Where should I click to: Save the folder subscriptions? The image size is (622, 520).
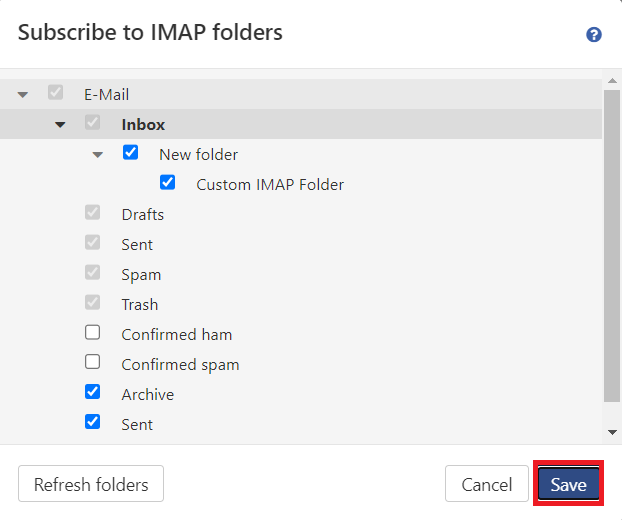click(568, 485)
